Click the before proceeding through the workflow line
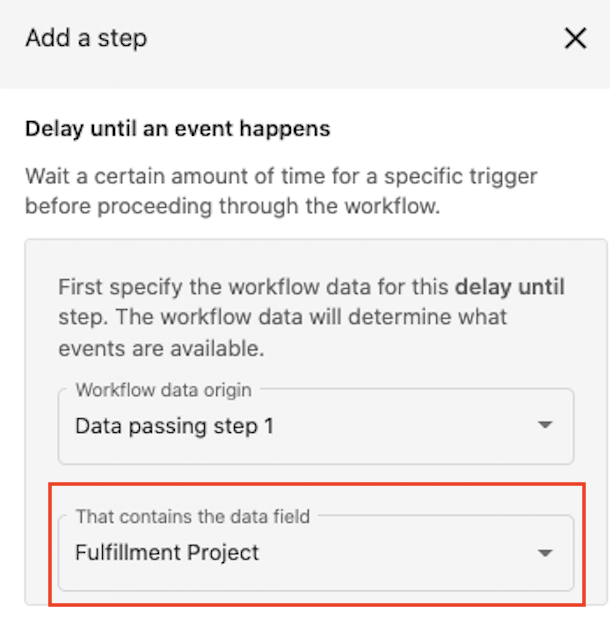Screen dimensions: 610x626 point(232,206)
